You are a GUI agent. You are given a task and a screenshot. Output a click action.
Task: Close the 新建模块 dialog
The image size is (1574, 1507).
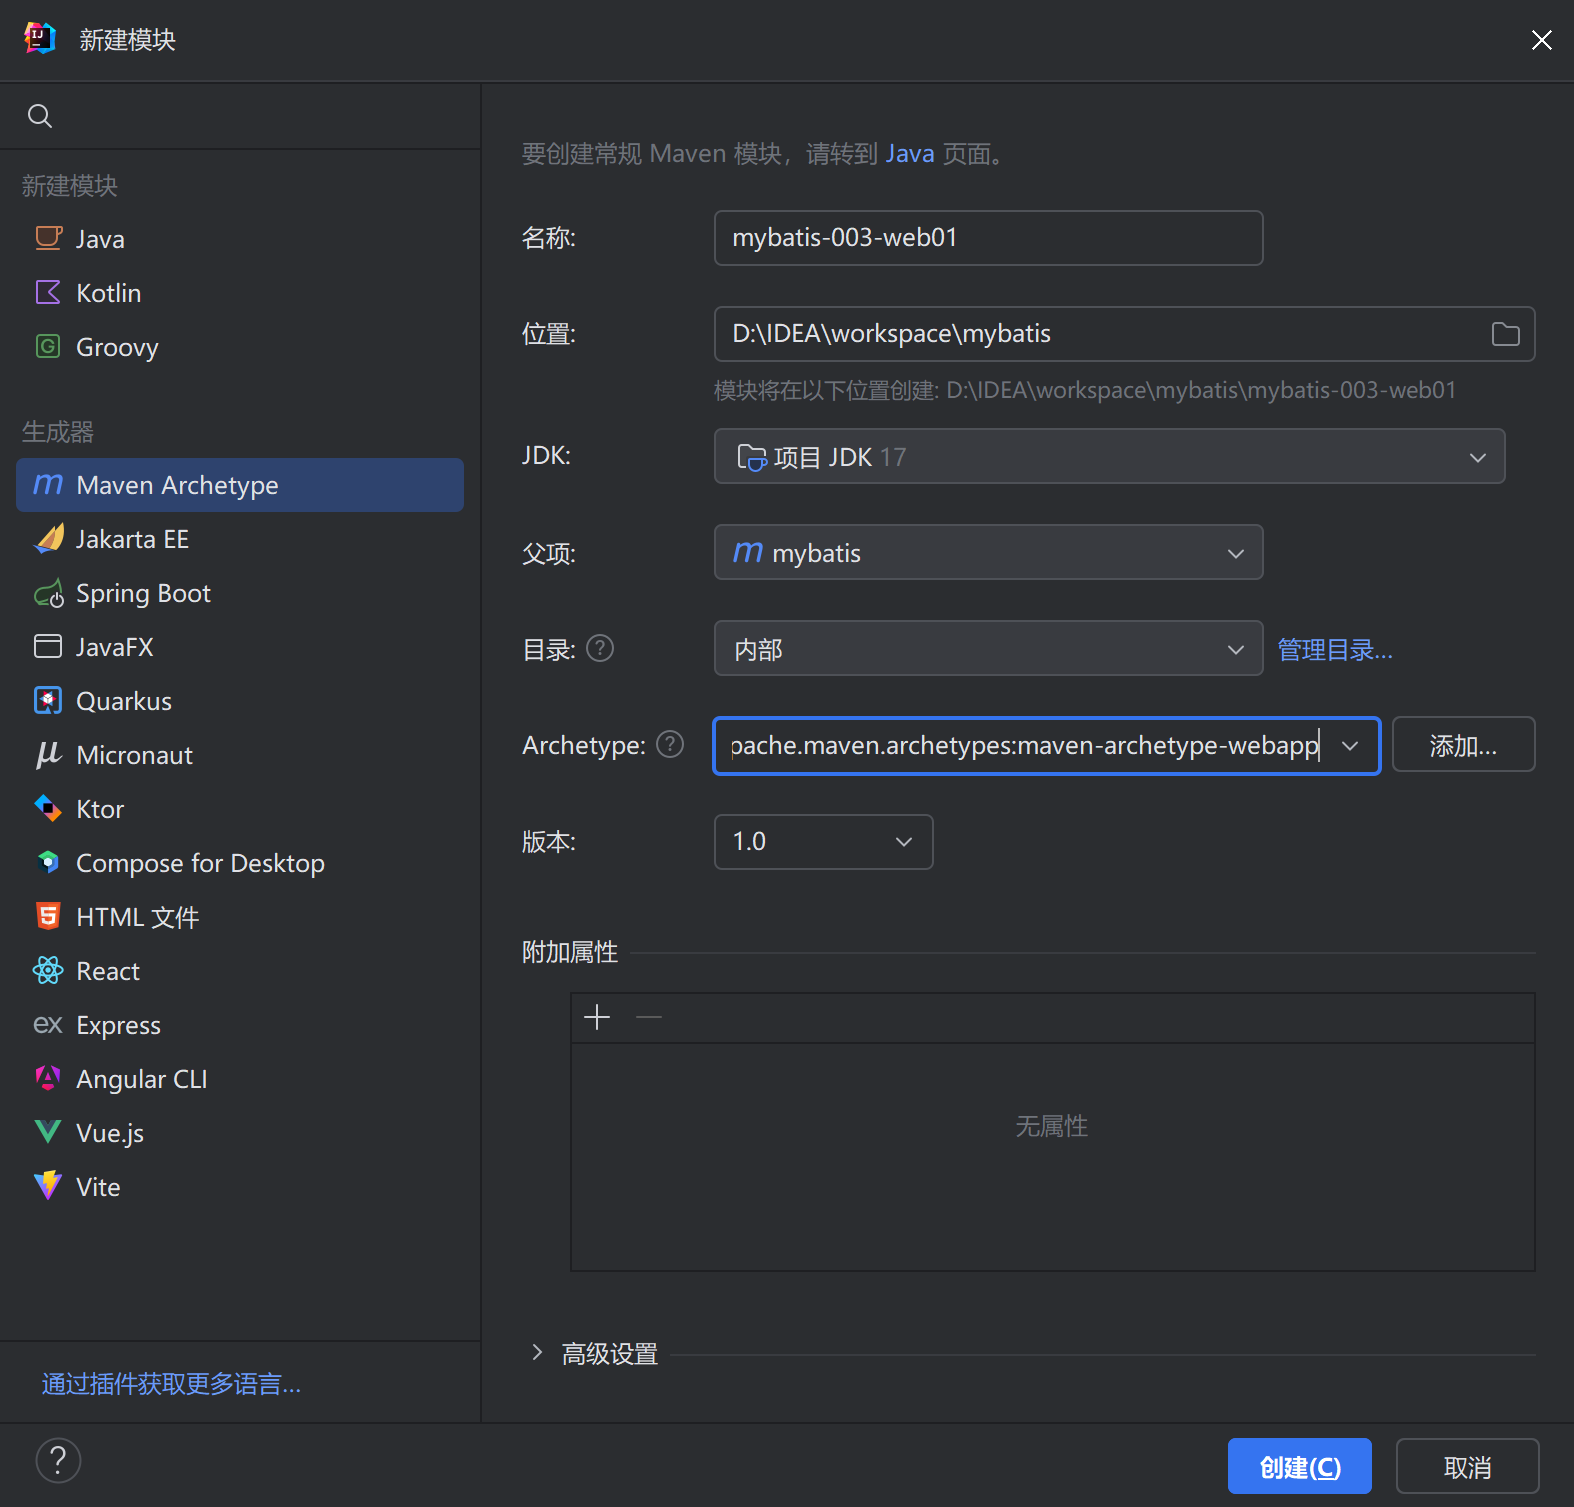tap(1541, 40)
